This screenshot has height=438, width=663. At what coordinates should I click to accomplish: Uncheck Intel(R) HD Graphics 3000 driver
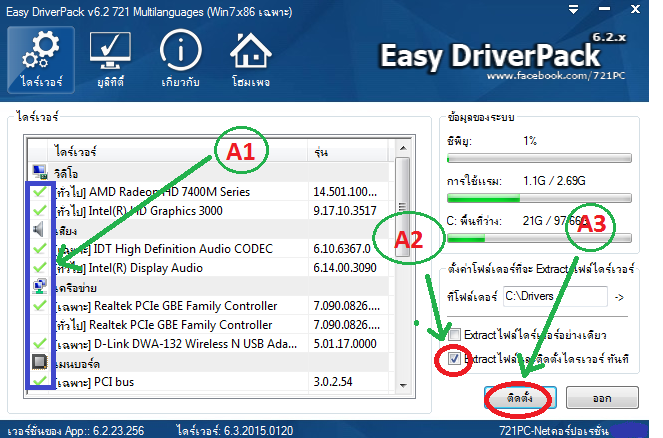point(40,210)
